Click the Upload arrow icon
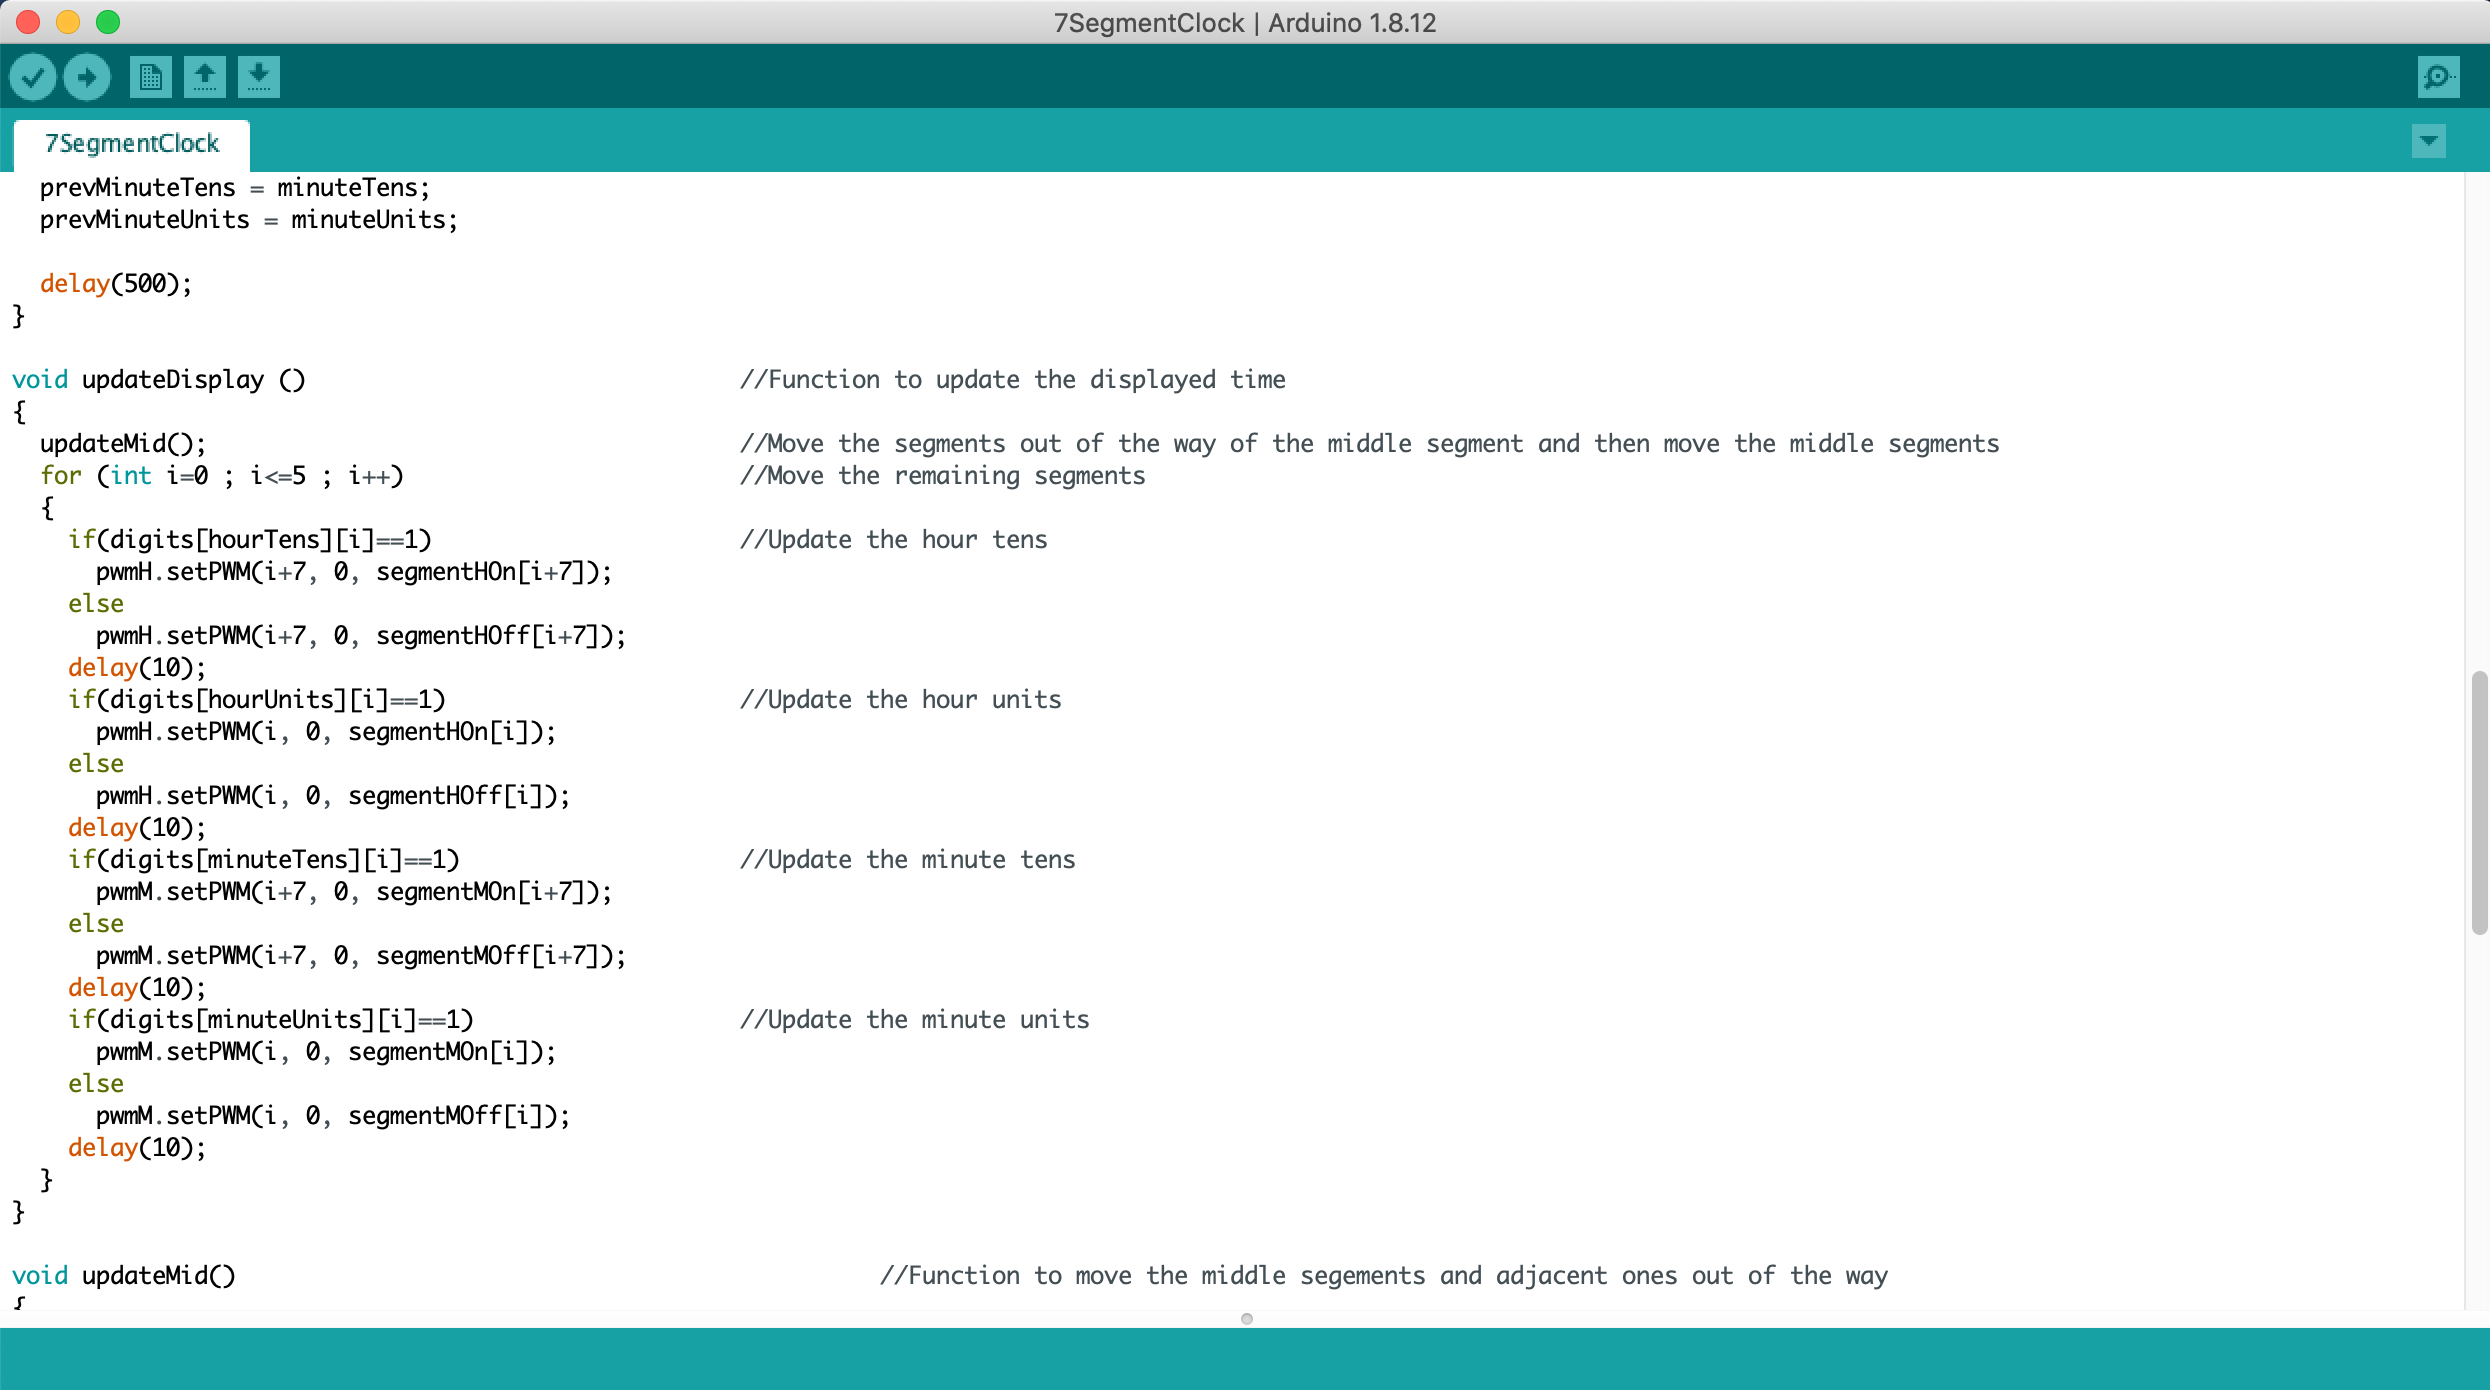This screenshot has height=1390, width=2490. pos(87,77)
